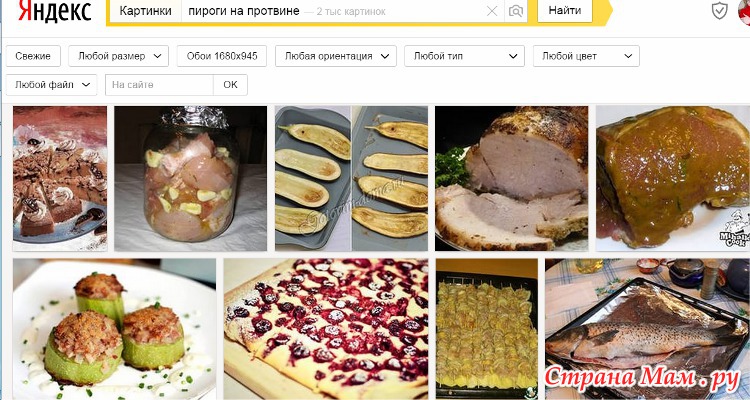Open the Любой файл dropdown
The image size is (750, 400).
click(51, 85)
